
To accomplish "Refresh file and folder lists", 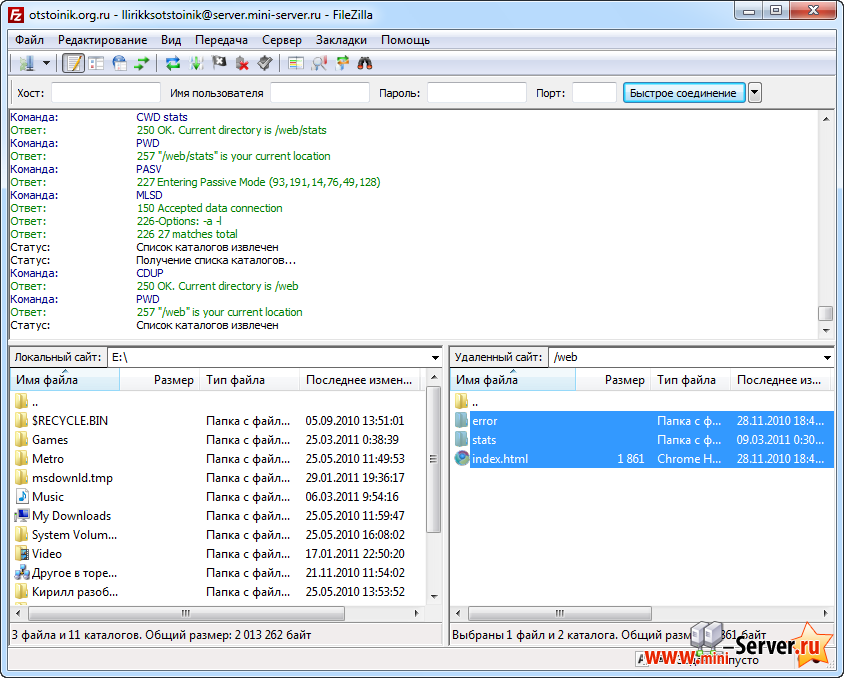I will click(173, 63).
